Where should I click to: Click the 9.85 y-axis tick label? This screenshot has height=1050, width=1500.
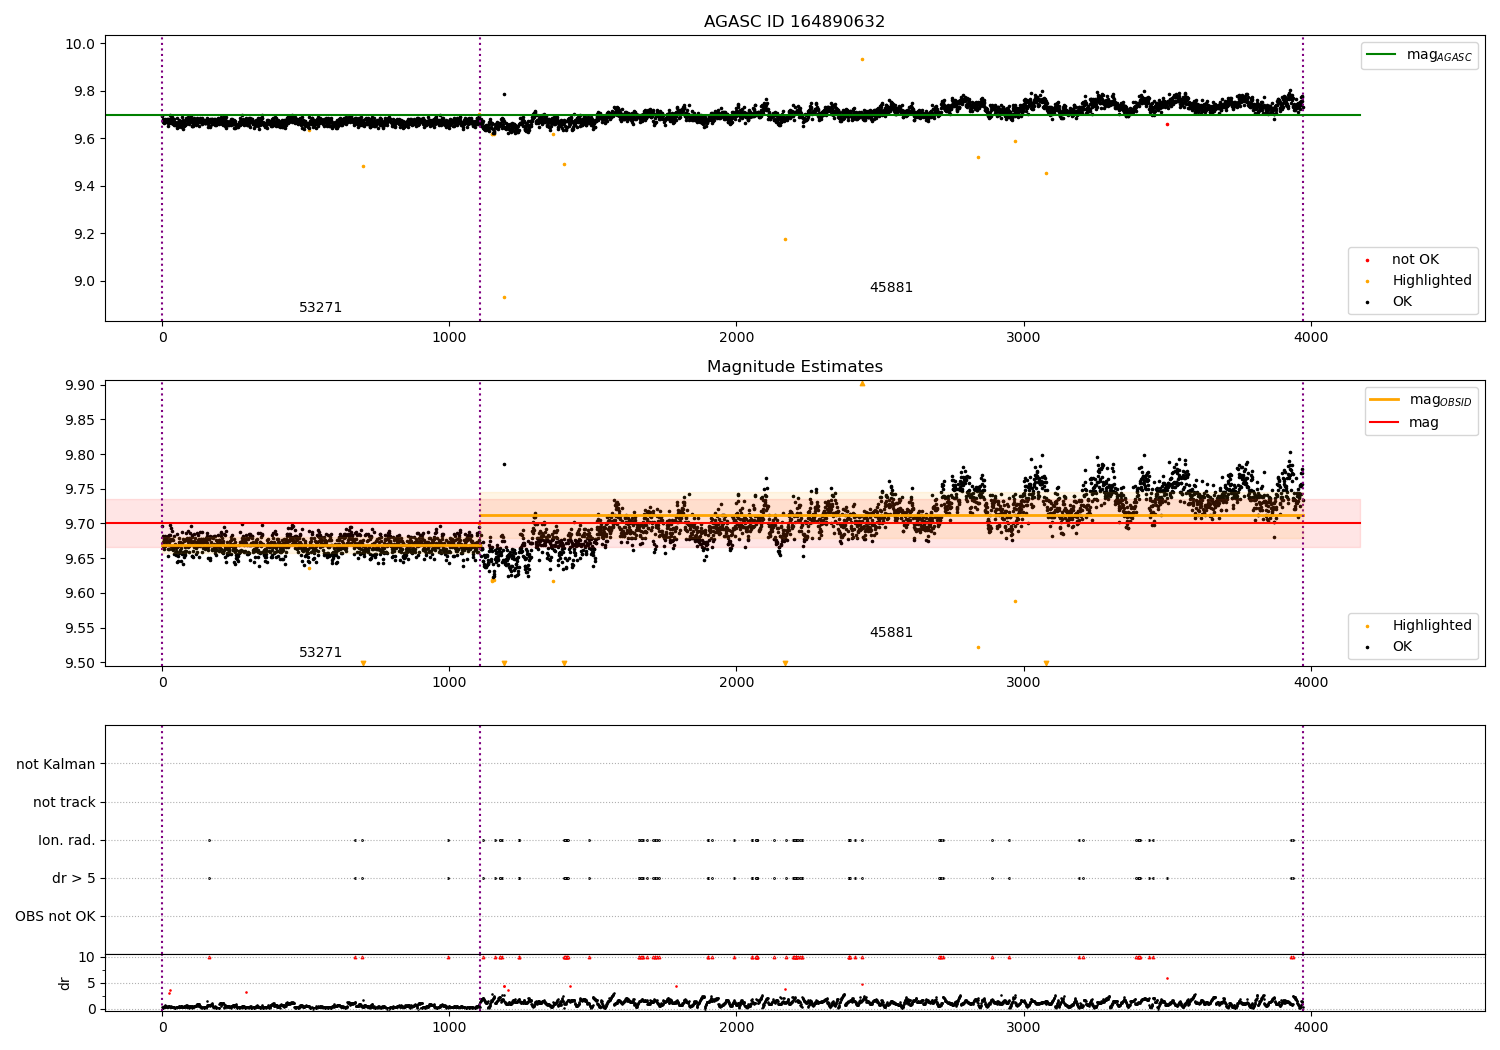coord(80,420)
